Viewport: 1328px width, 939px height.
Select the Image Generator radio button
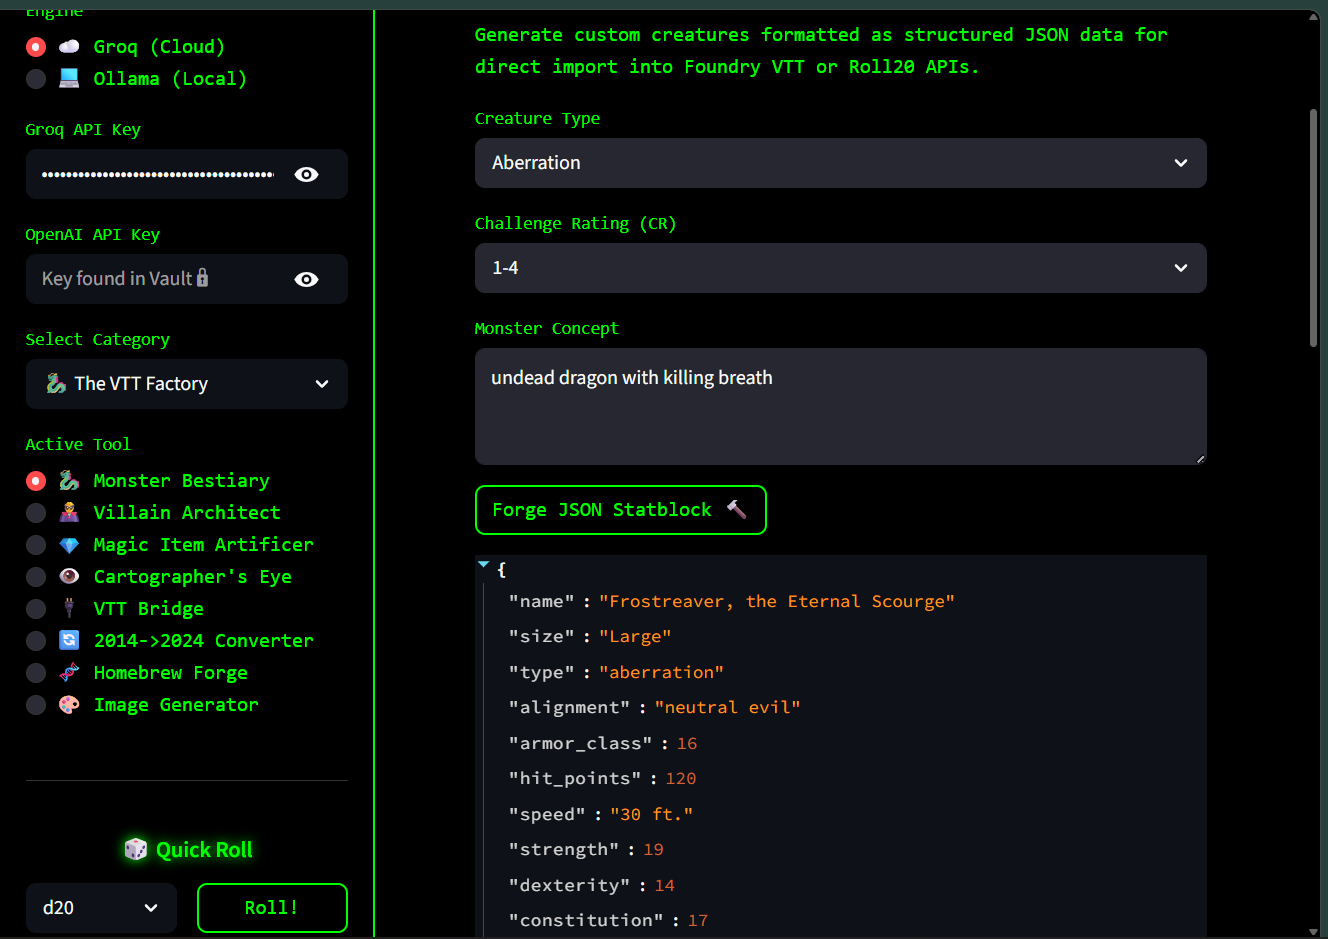36,705
